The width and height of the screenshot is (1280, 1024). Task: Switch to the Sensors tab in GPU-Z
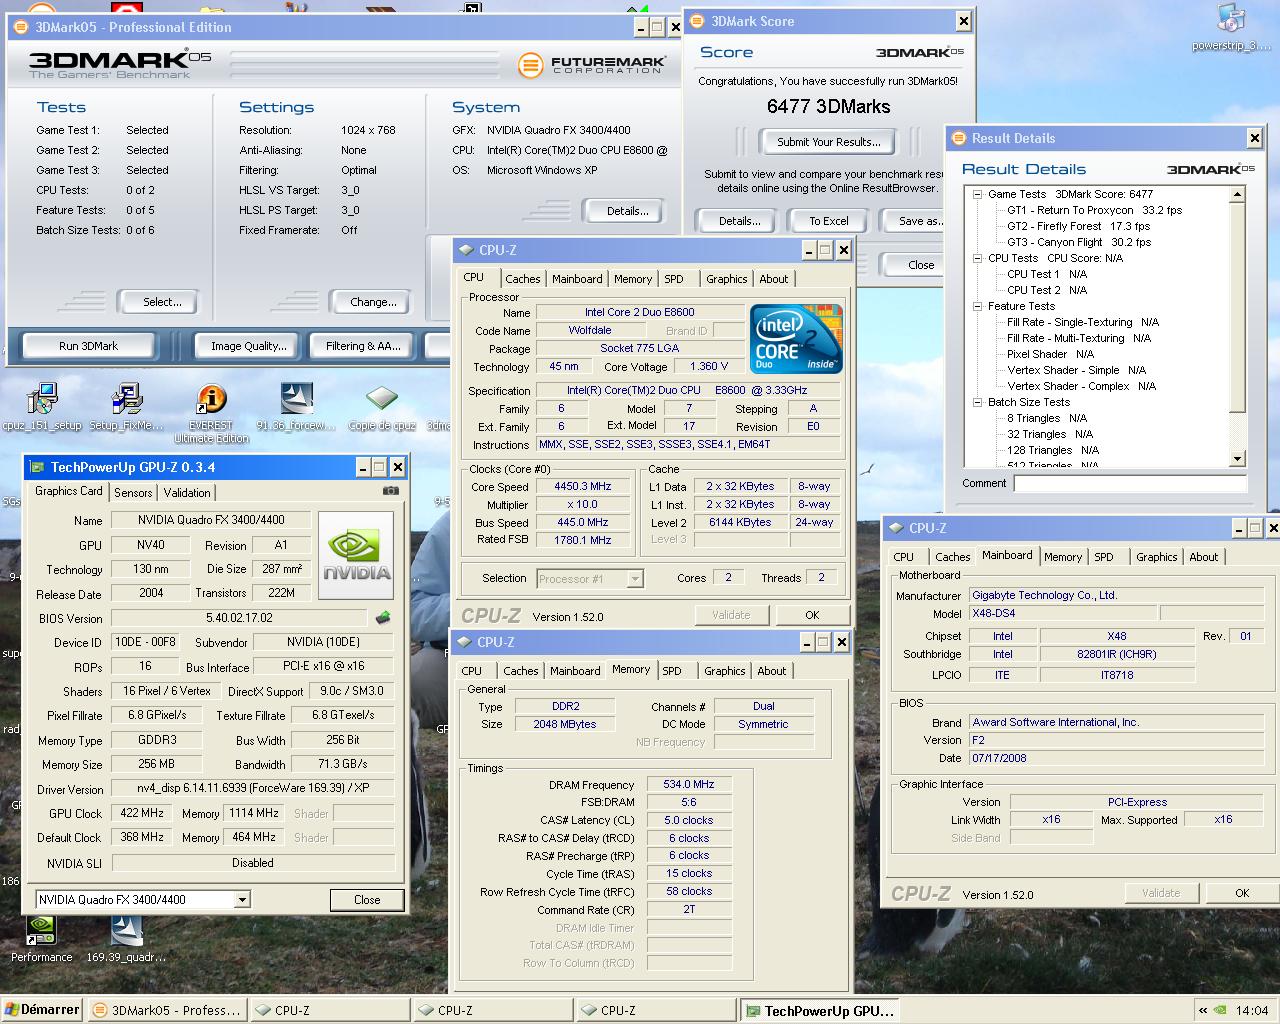(x=133, y=493)
